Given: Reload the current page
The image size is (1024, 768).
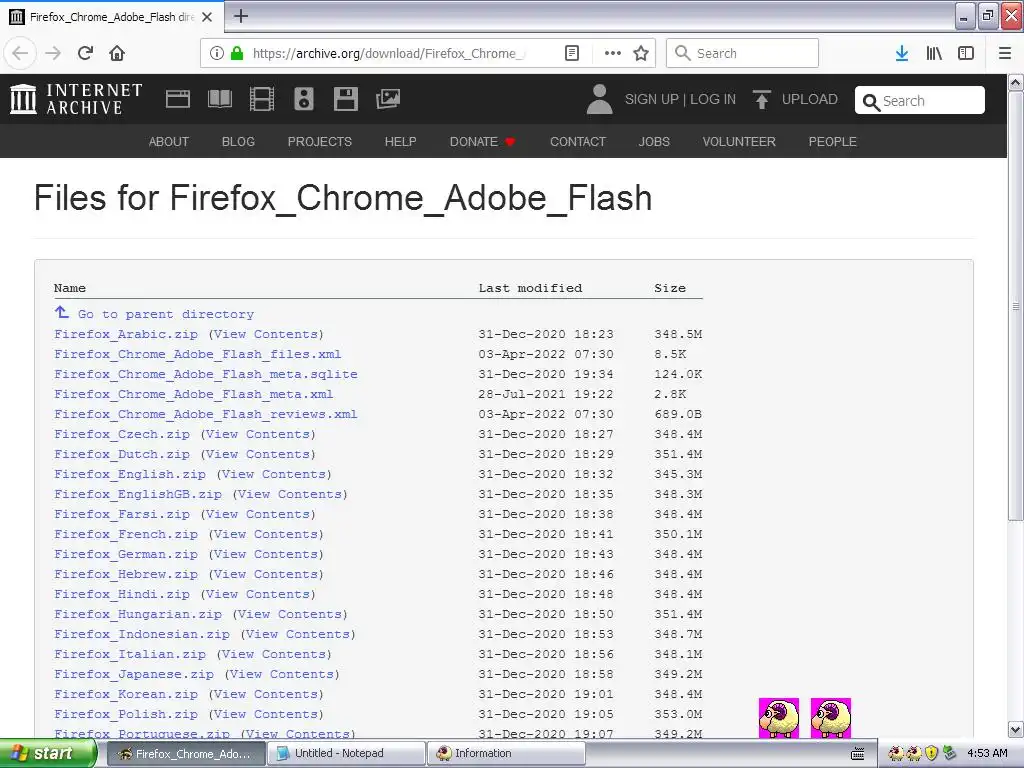Looking at the screenshot, I should click(x=85, y=54).
